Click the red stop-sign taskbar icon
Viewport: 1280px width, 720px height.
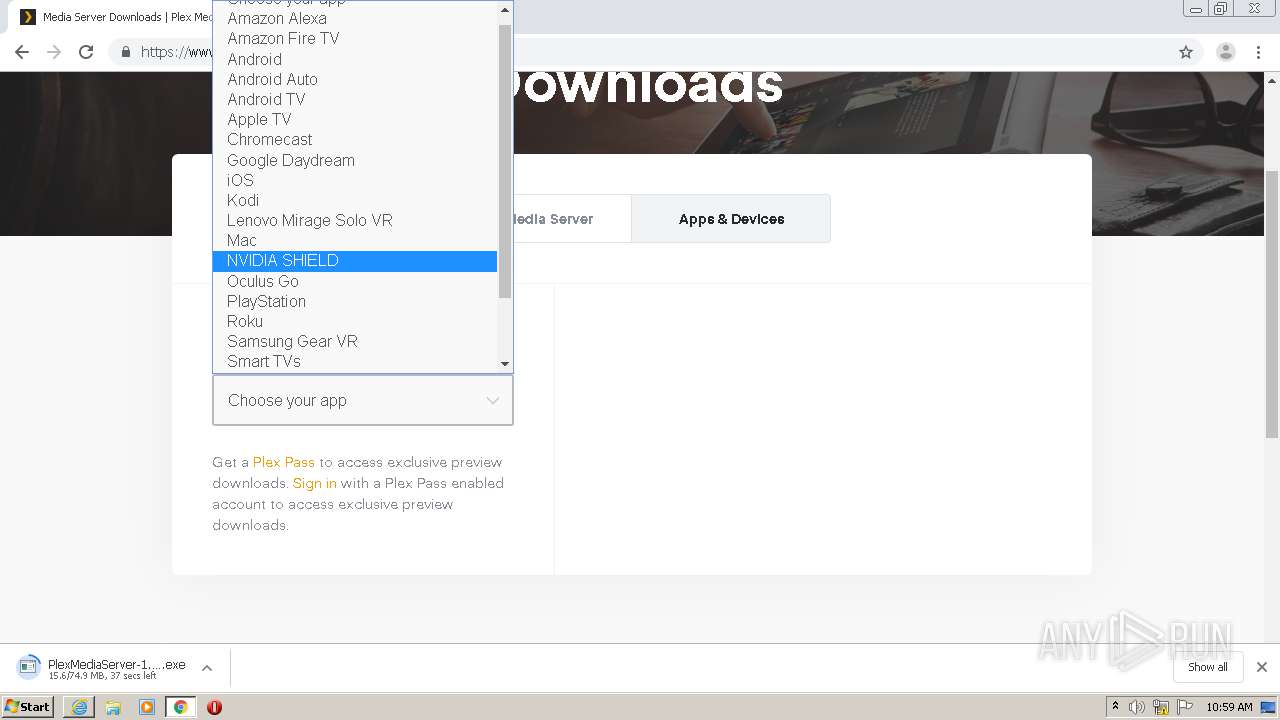click(x=214, y=707)
